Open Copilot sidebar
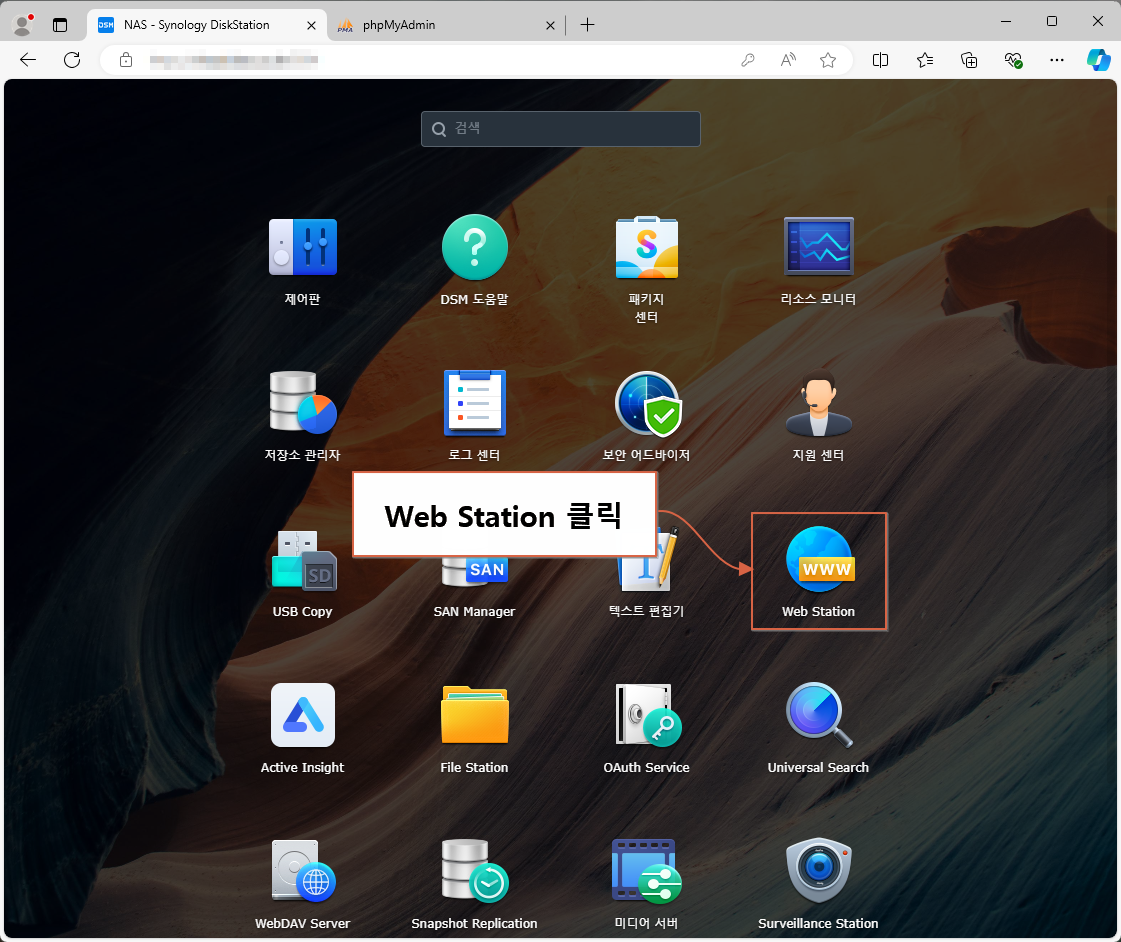Image resolution: width=1121 pixels, height=942 pixels. point(1099,60)
